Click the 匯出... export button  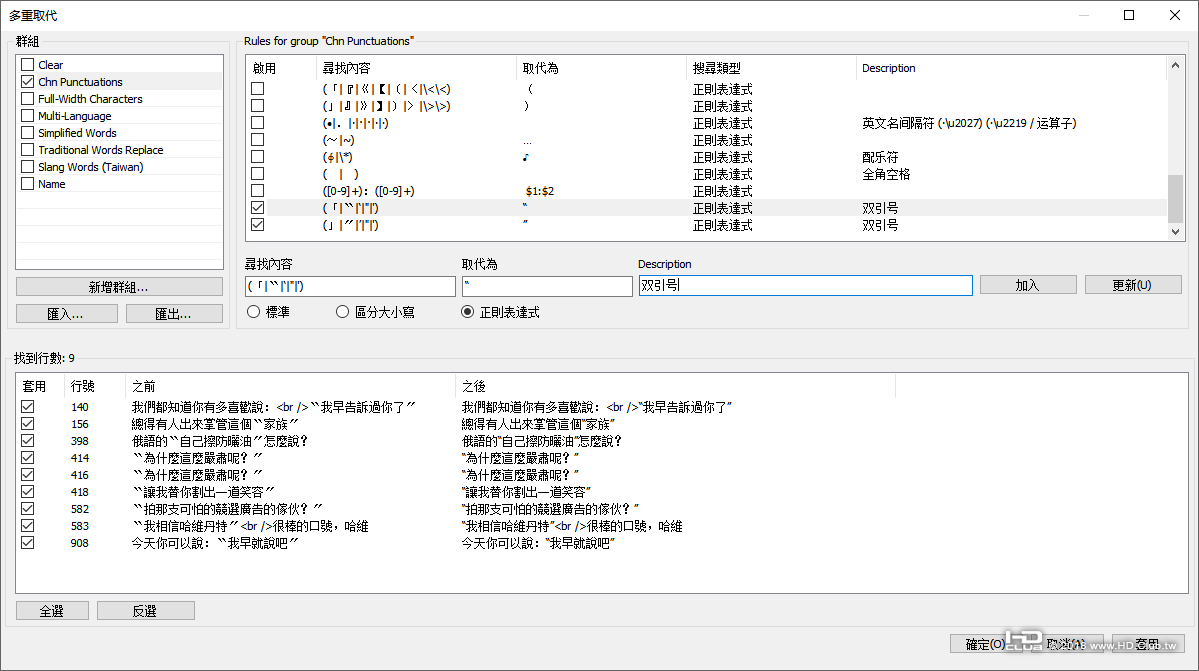[174, 313]
